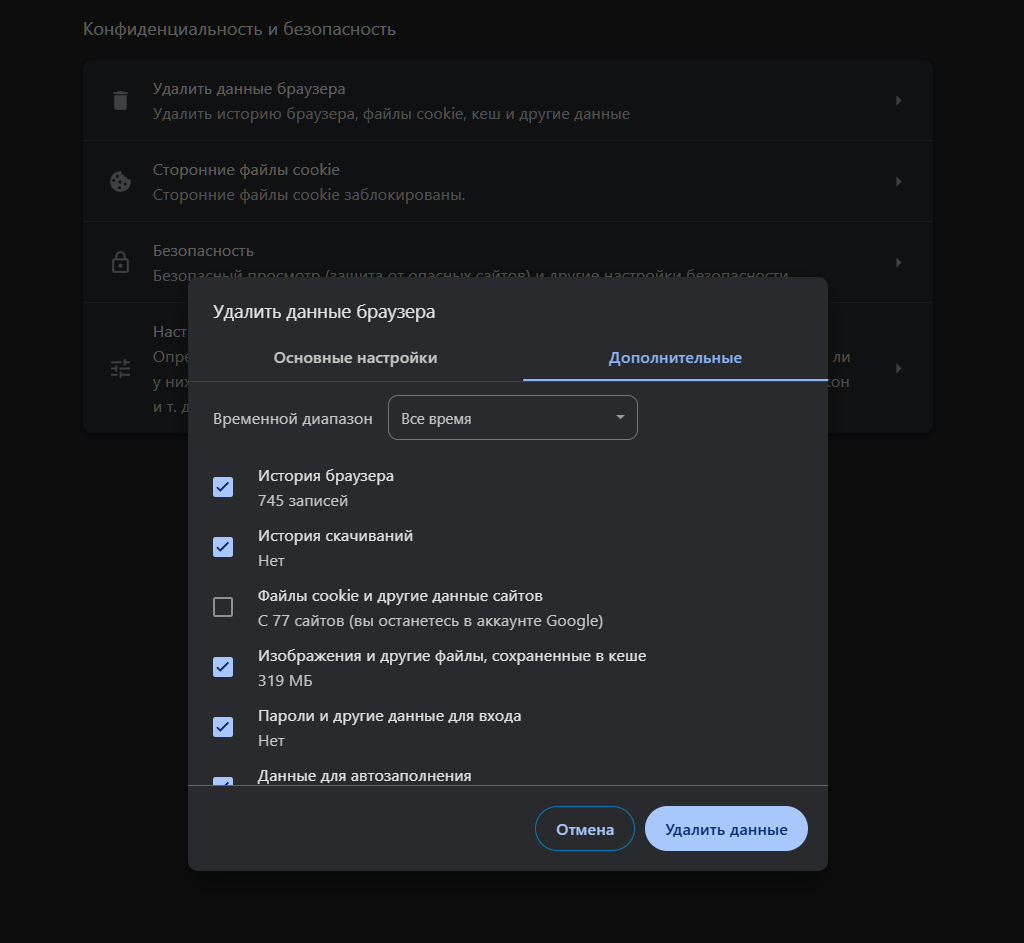This screenshot has height=943, width=1024.
Task: Uncheck the cached images checkbox
Action: 223,667
